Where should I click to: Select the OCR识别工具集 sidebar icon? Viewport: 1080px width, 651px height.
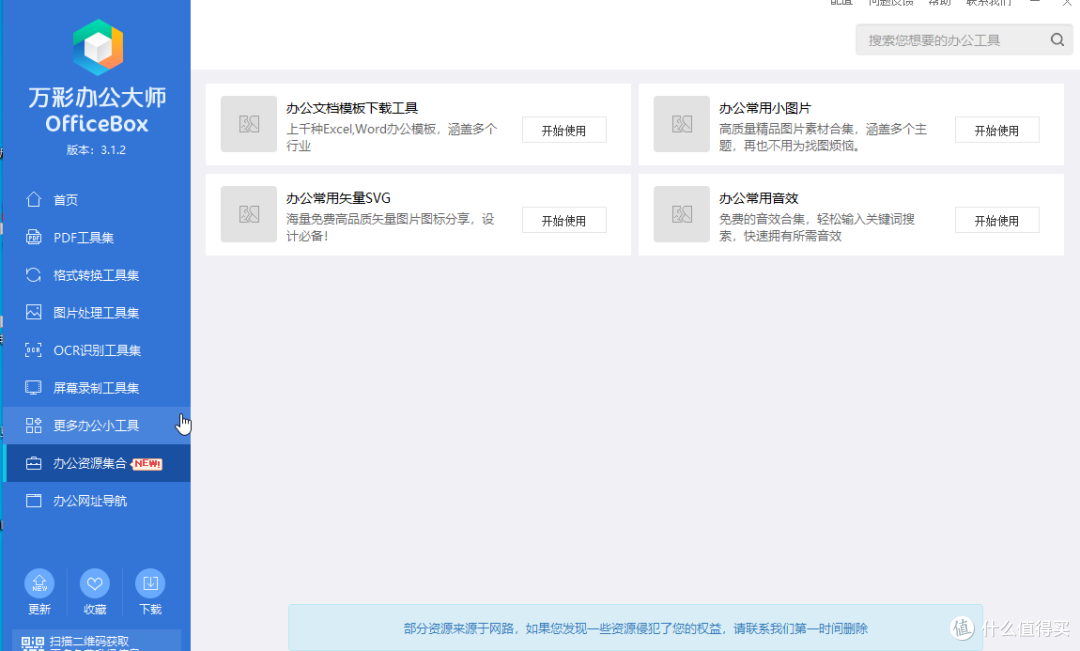(x=34, y=350)
